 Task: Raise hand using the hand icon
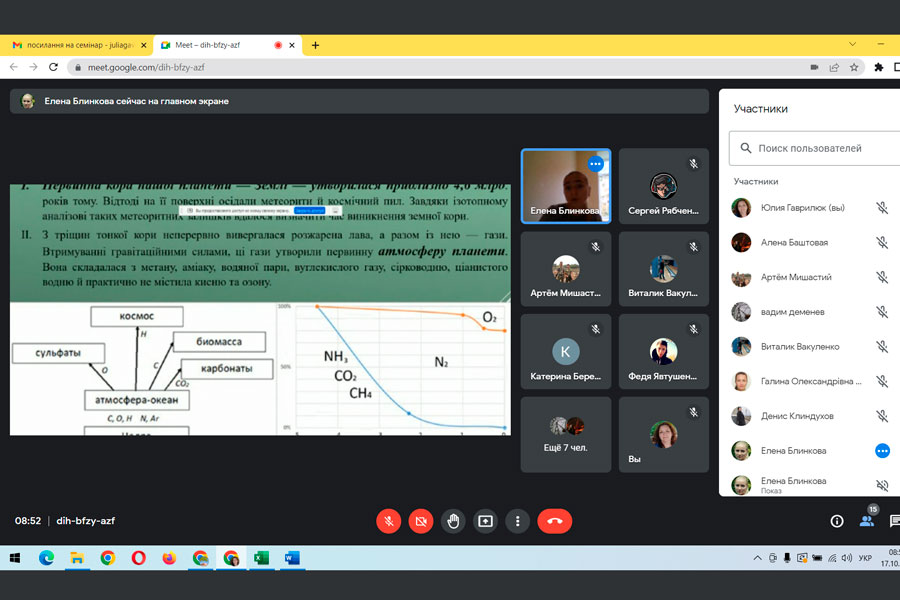click(453, 521)
